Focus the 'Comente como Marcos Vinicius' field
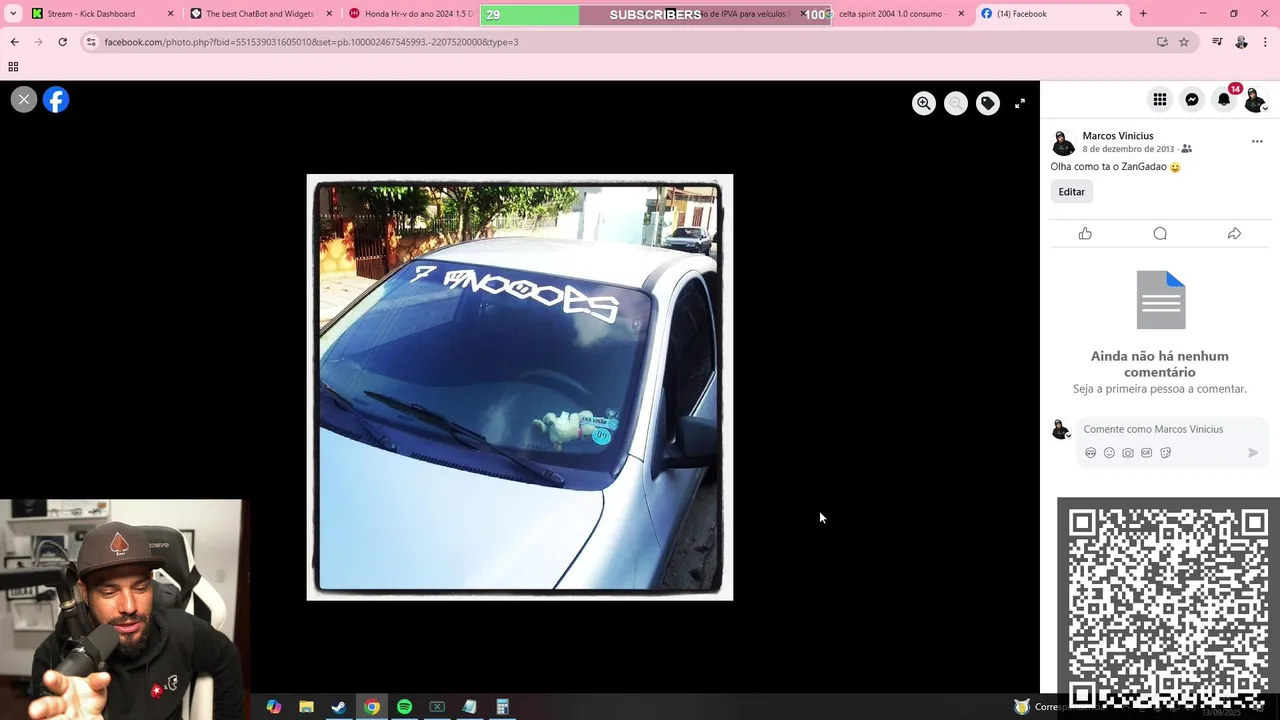1280x720 pixels. pyautogui.click(x=1172, y=429)
